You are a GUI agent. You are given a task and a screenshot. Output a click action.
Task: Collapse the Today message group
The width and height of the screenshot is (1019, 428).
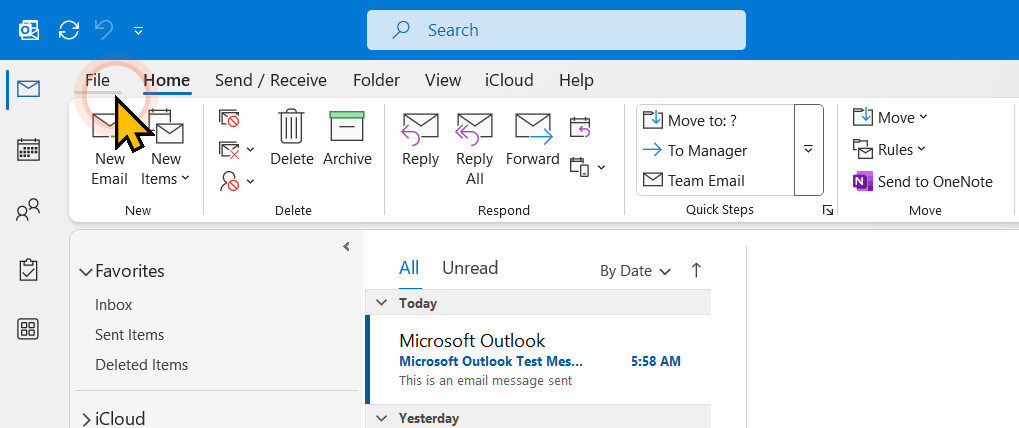pos(381,303)
